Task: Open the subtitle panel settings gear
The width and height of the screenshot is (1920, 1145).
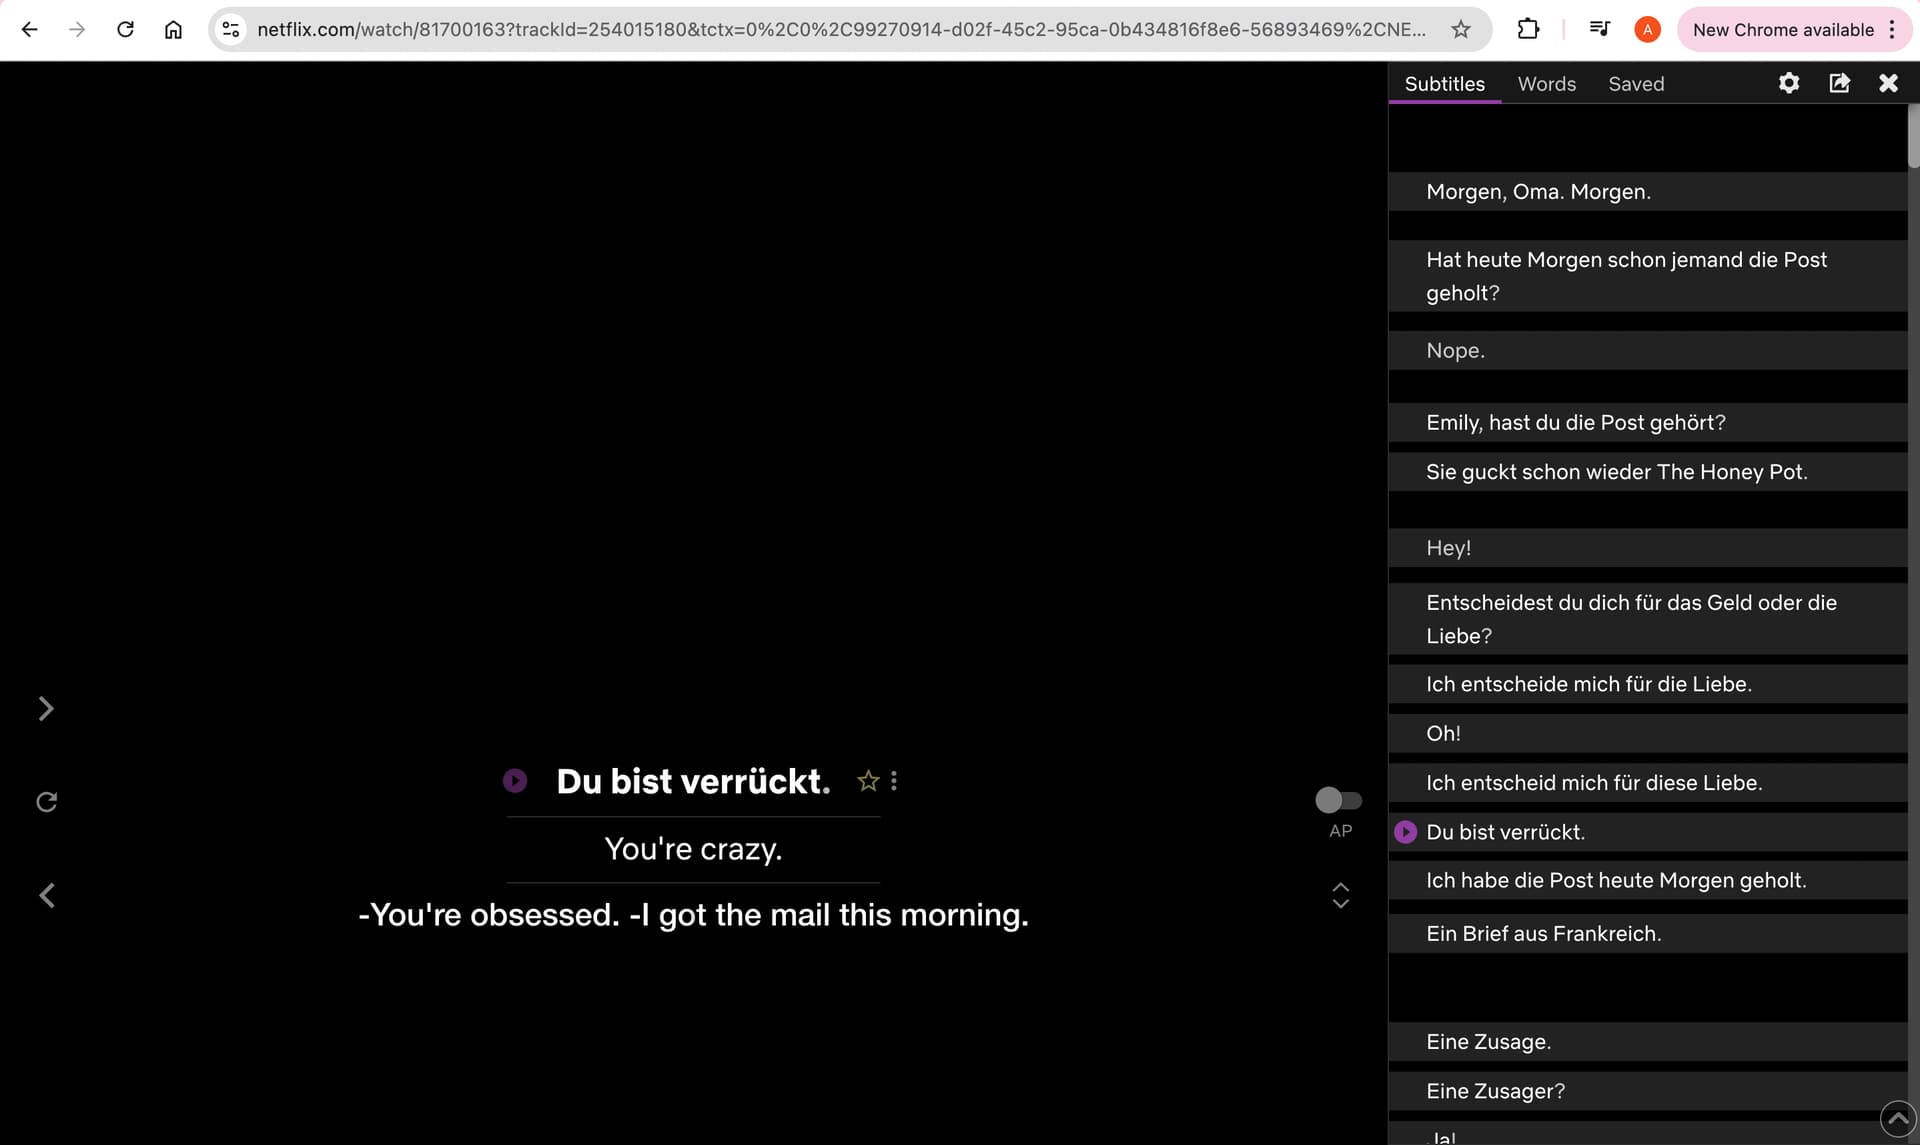Action: (x=1788, y=84)
